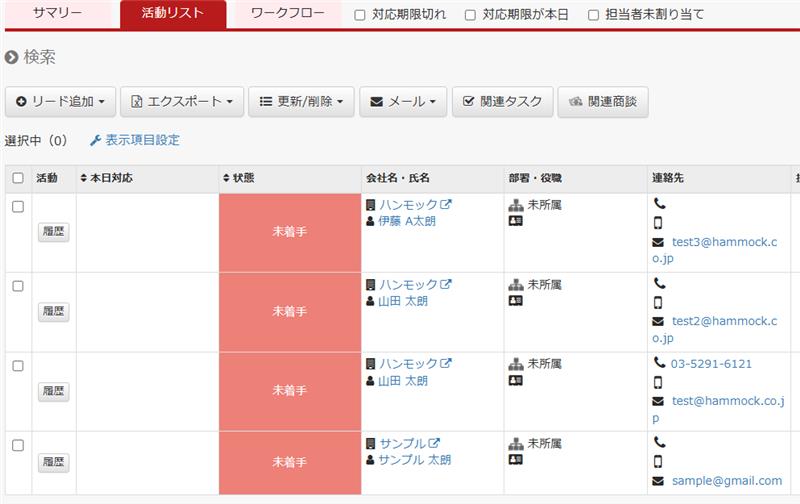Click the building icon beside サンプル company

pos(371,443)
